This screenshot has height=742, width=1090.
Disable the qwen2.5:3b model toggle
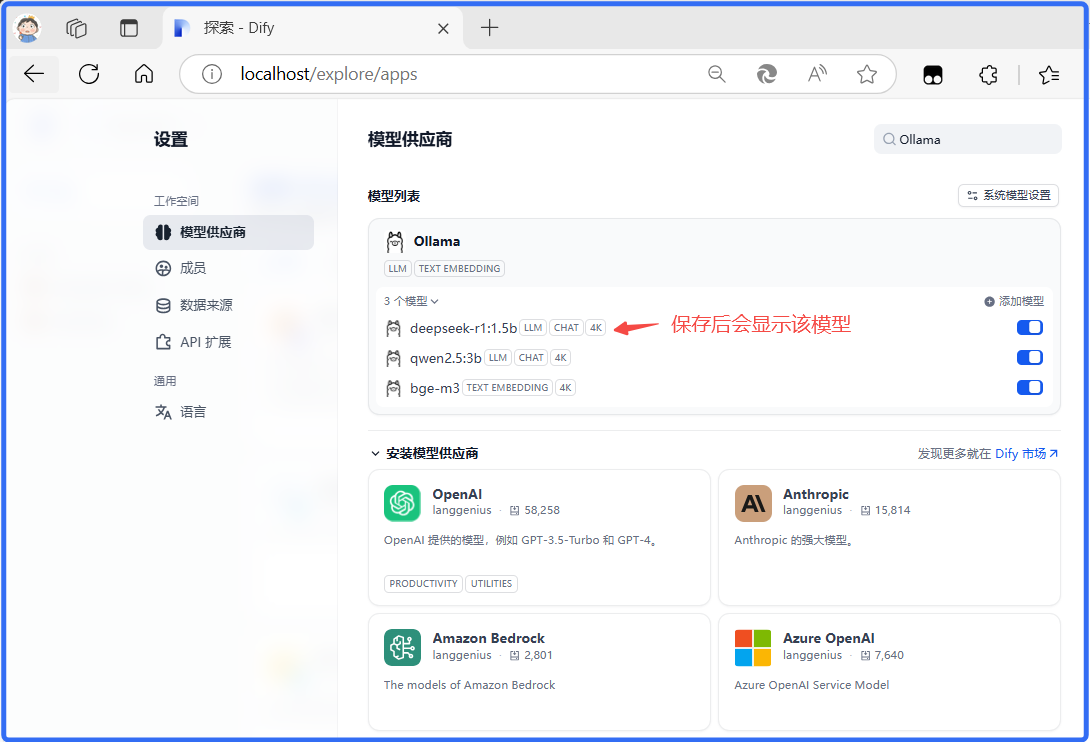(x=1030, y=357)
